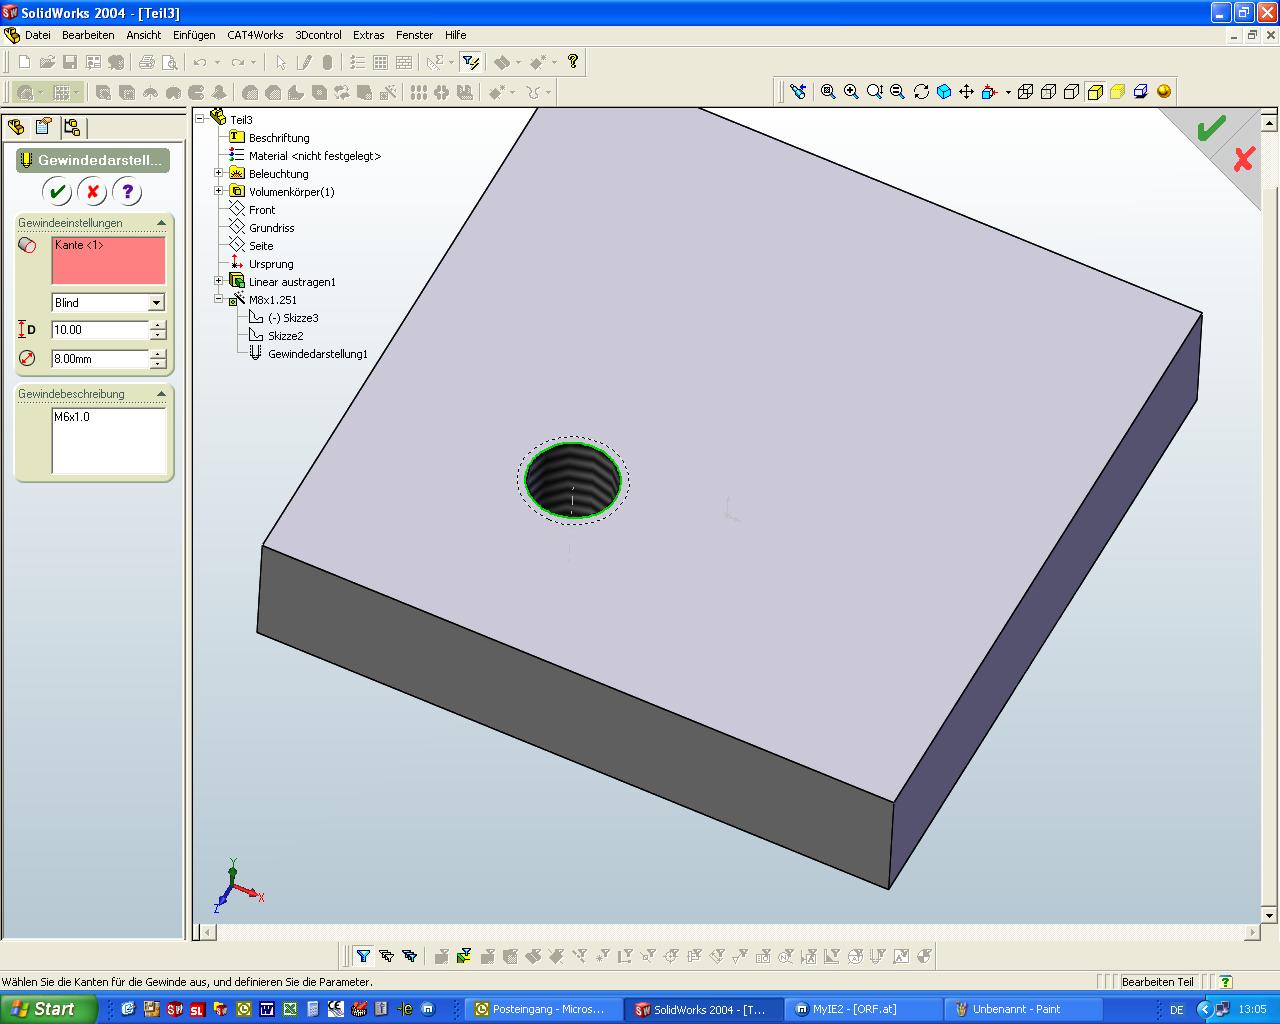Viewport: 1280px width, 1024px height.
Task: Select the Rotate View tool
Action: click(x=921, y=92)
